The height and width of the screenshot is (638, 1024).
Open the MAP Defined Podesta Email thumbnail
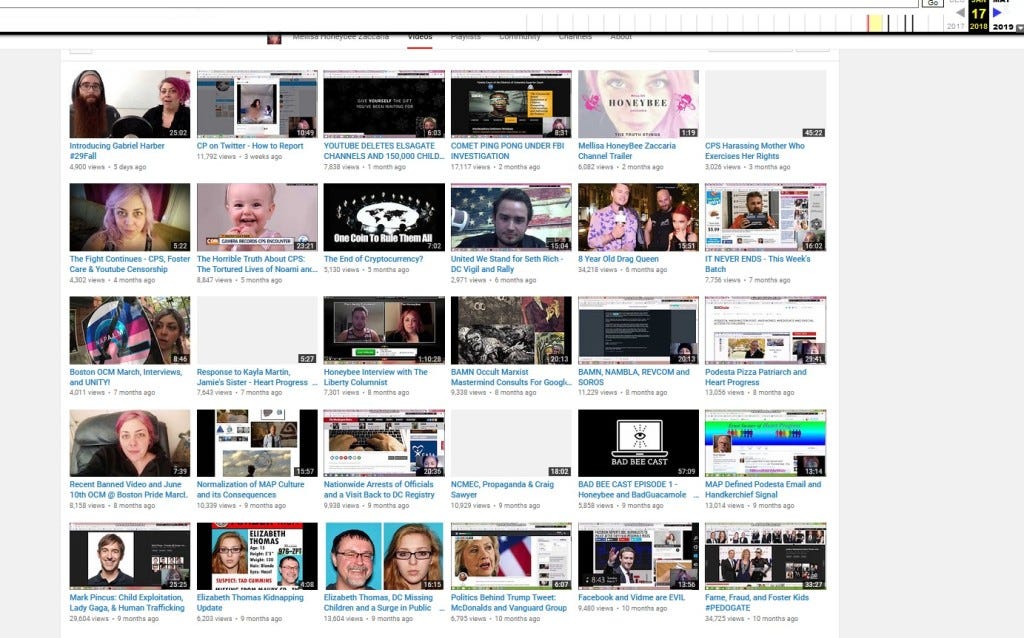[765, 443]
